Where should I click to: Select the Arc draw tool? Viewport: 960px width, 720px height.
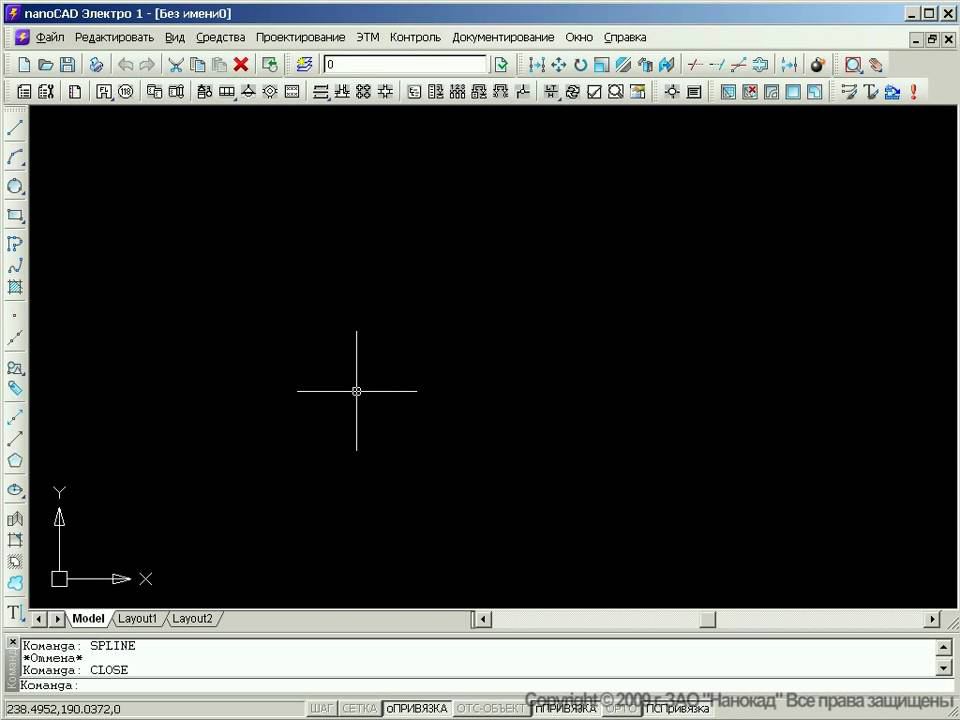pyautogui.click(x=15, y=157)
